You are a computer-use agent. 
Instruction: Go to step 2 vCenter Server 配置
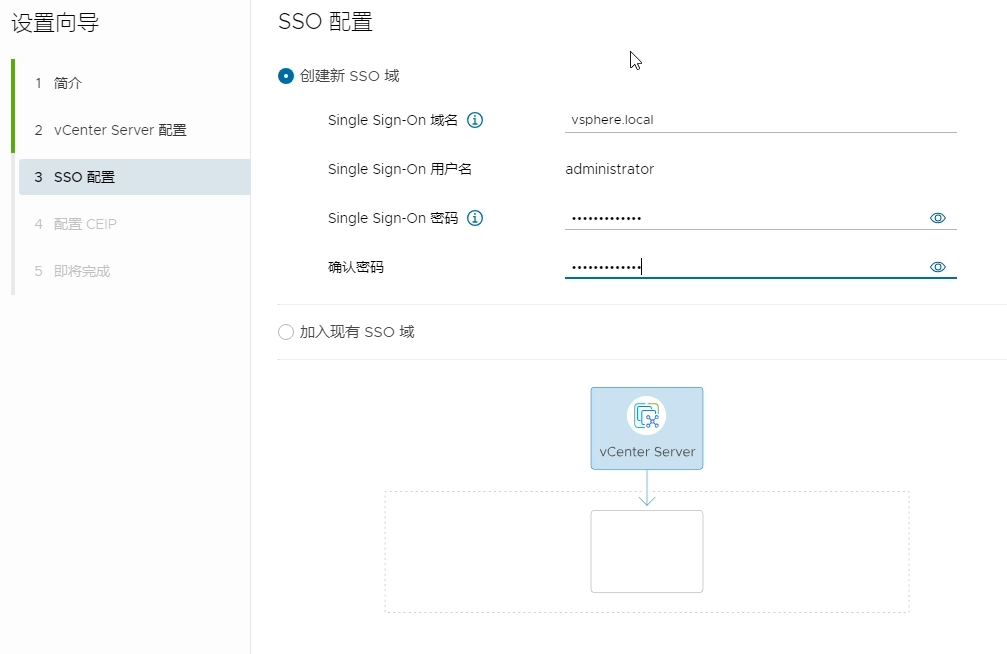click(135, 130)
